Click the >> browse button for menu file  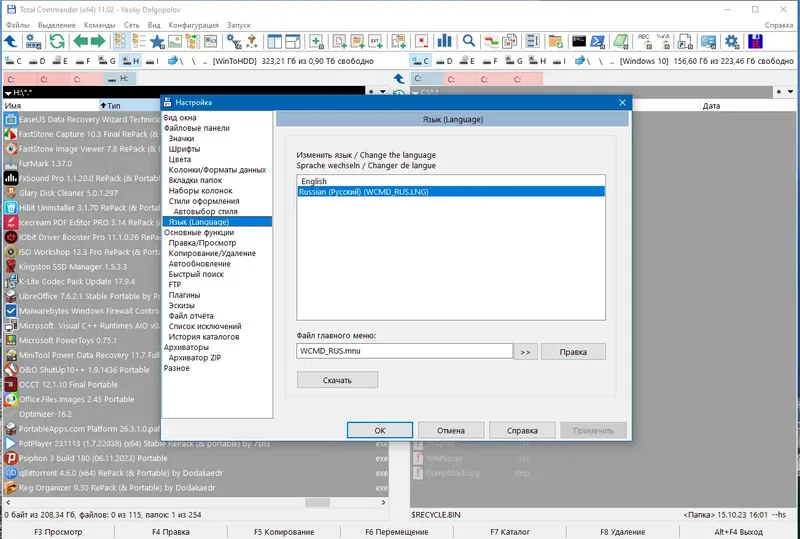[526, 352]
